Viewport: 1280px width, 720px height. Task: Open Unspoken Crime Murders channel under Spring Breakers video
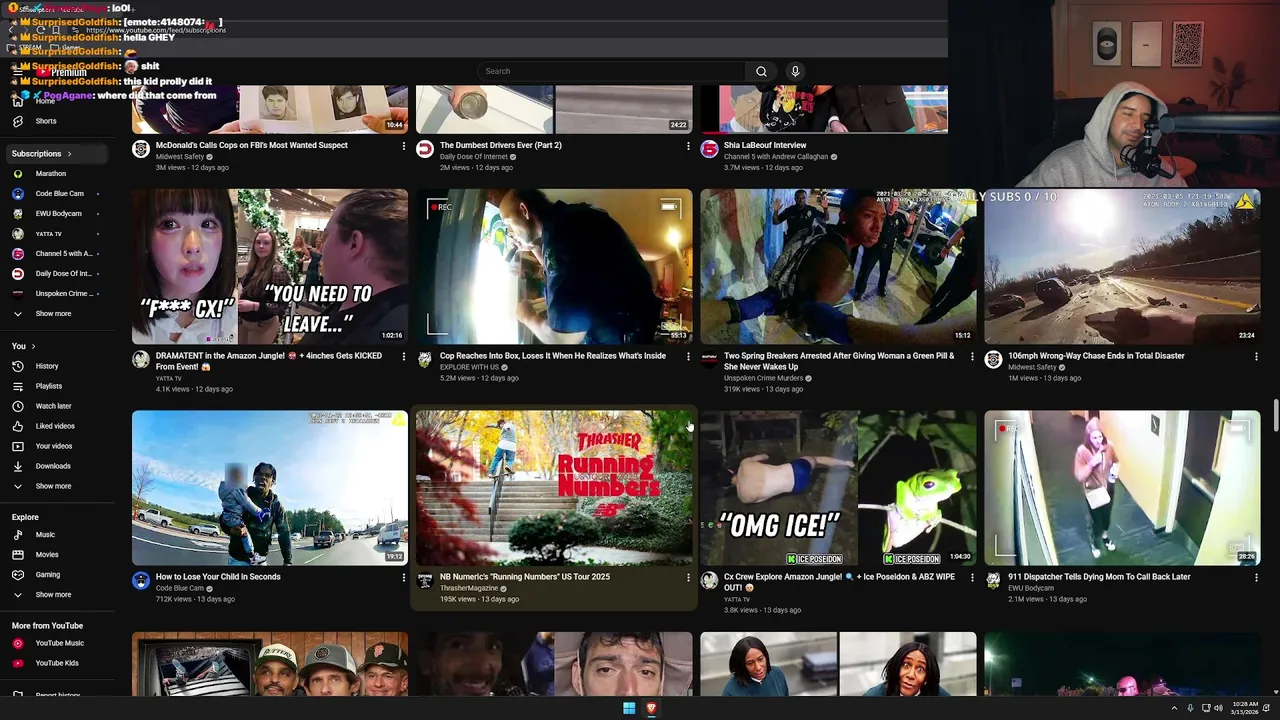tap(763, 378)
